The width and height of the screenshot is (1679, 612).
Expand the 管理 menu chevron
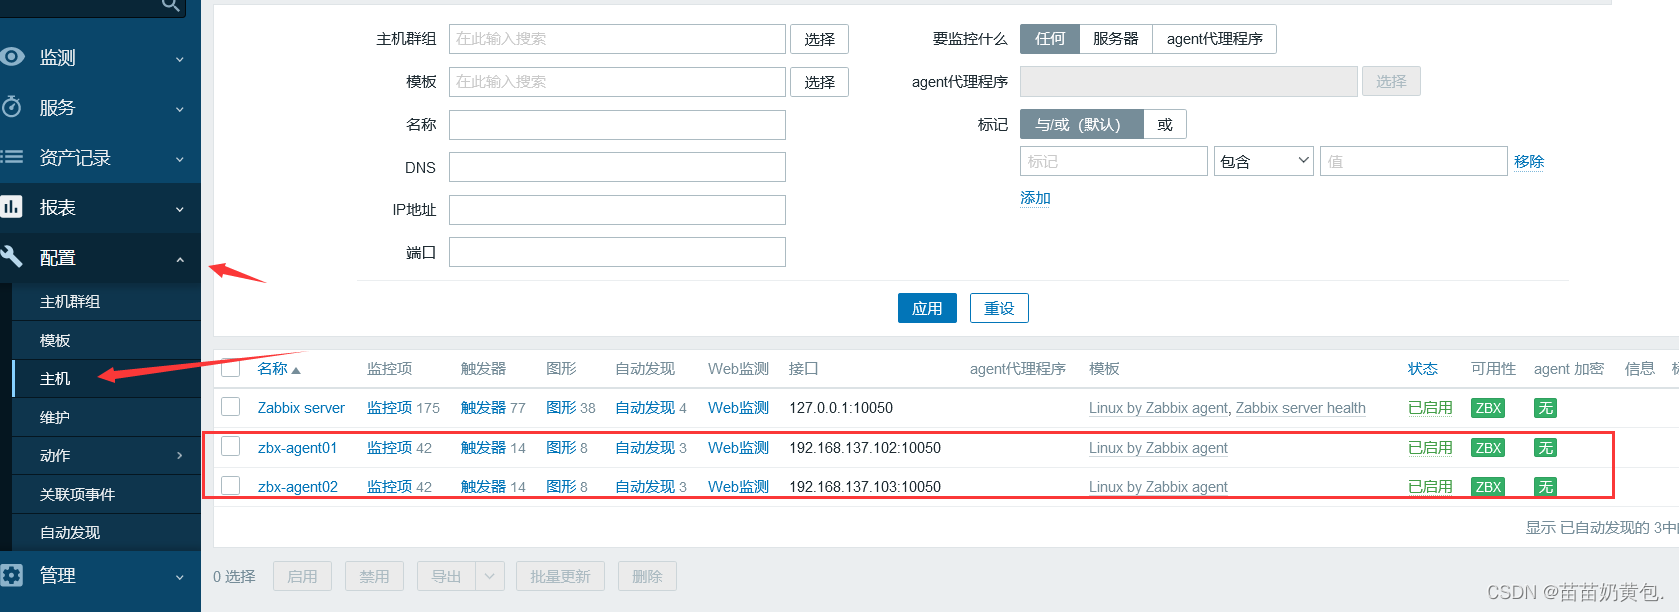click(x=180, y=577)
